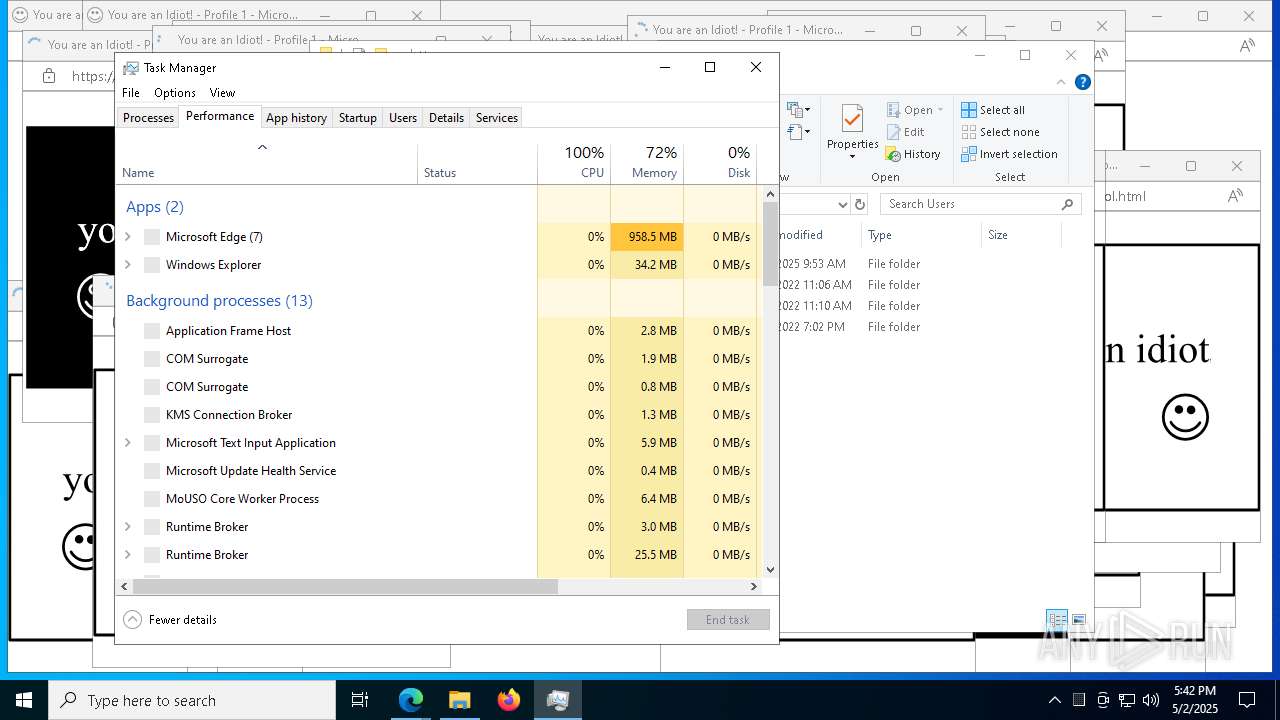The height and width of the screenshot is (720, 1280).
Task: Click taskbar search box
Action: pyautogui.click(x=192, y=700)
